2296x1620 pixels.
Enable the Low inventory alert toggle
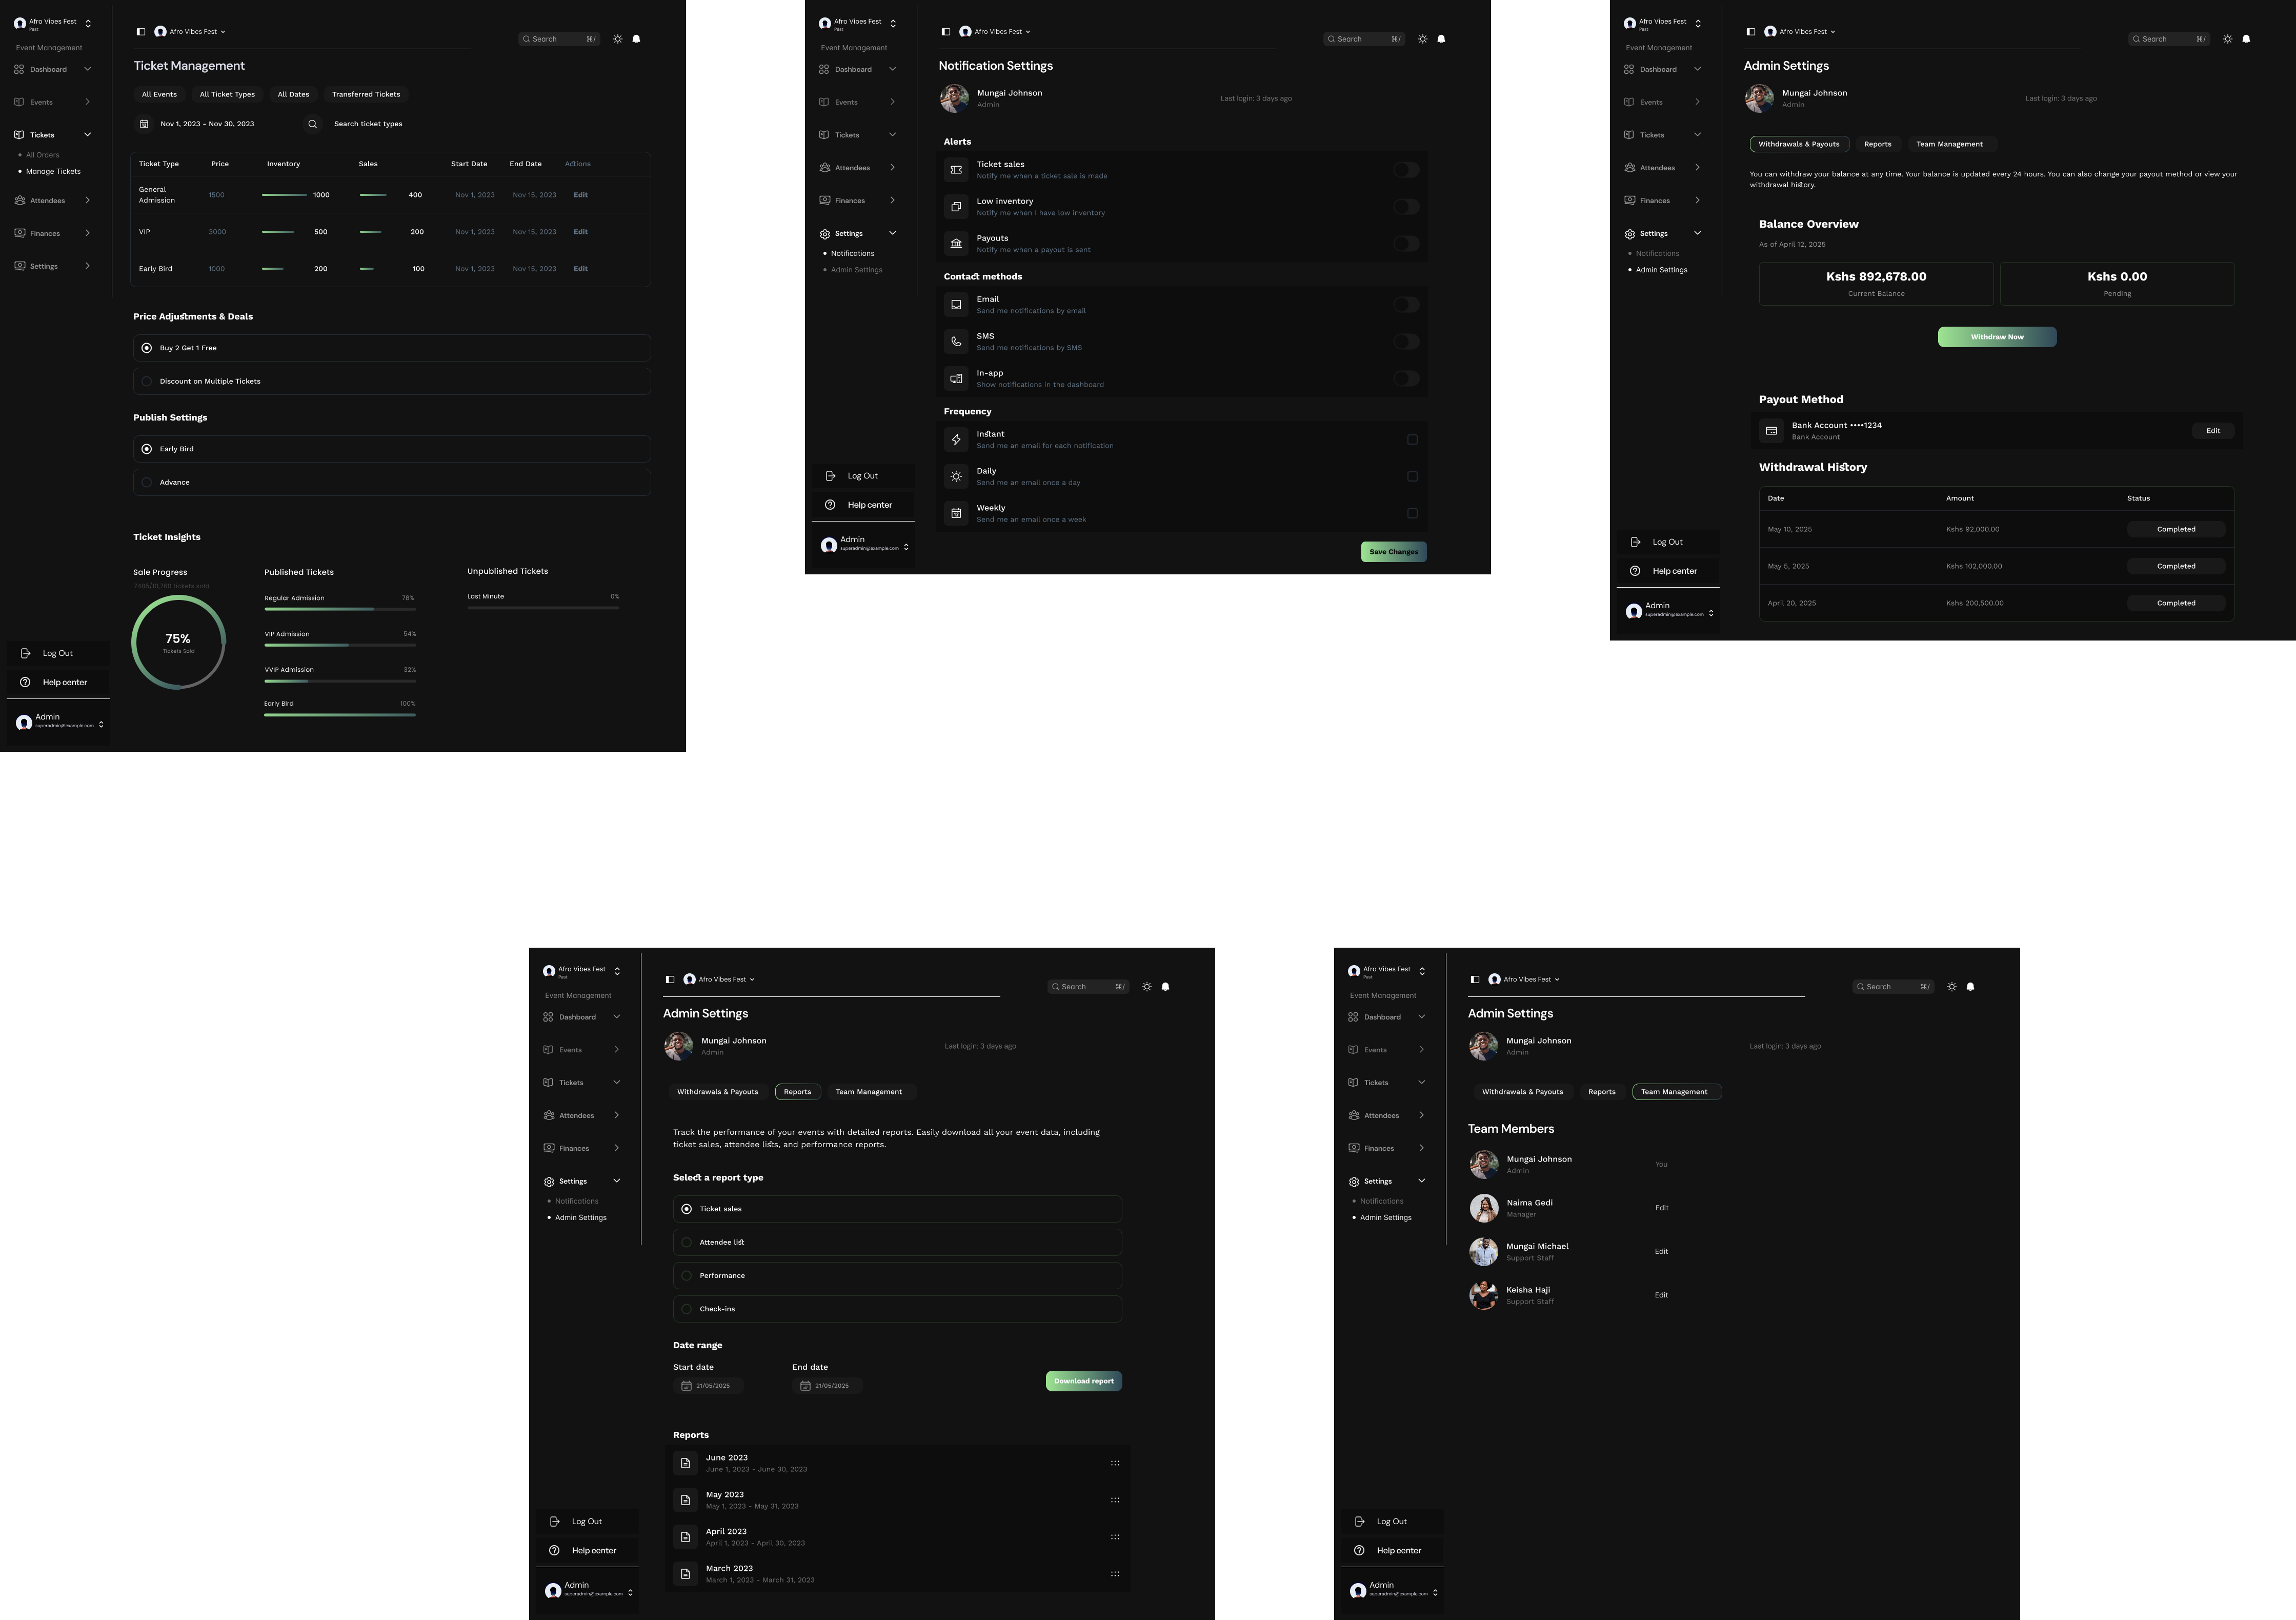1406,207
